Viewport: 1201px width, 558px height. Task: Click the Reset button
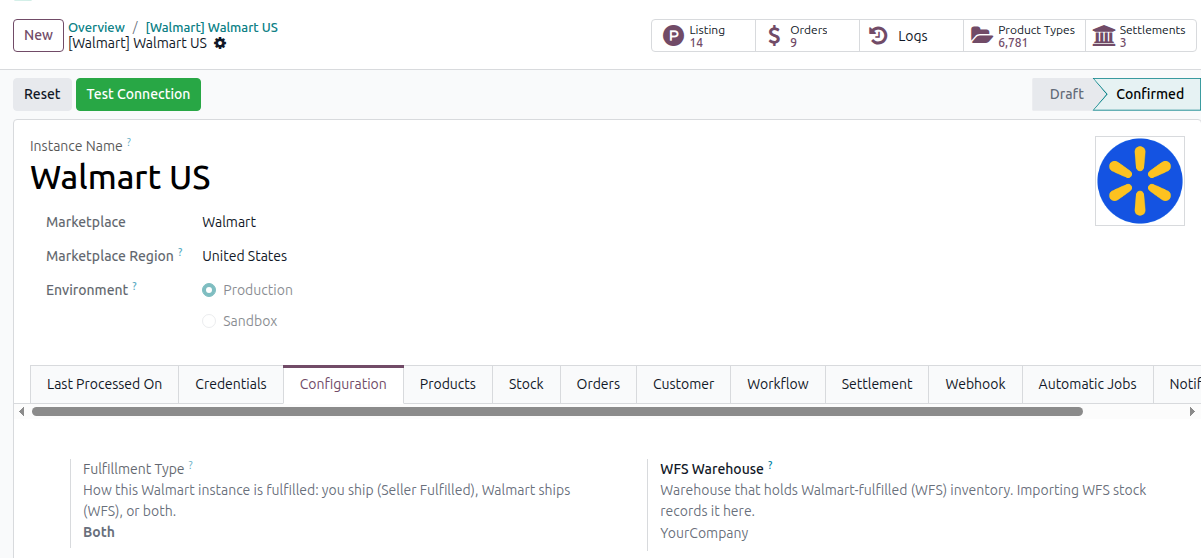click(x=42, y=94)
